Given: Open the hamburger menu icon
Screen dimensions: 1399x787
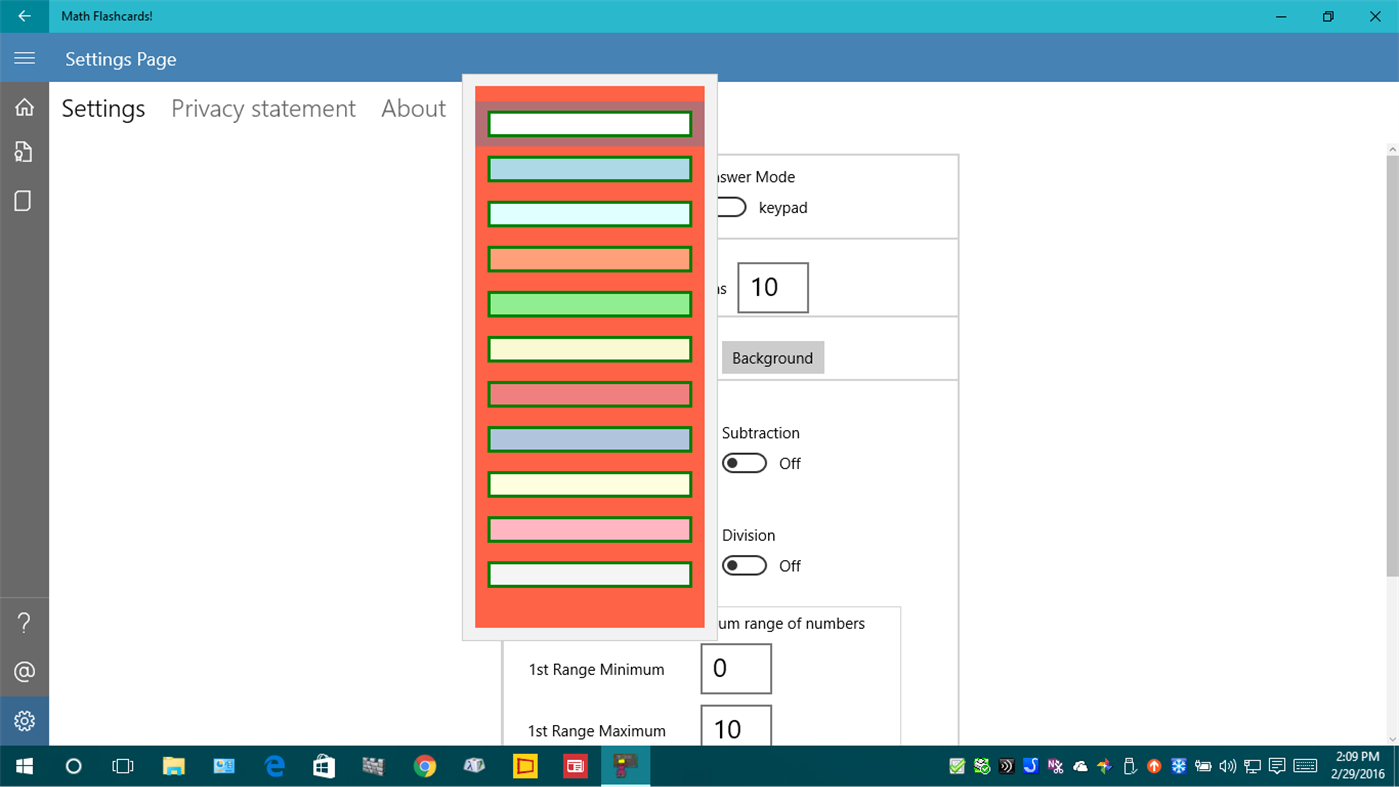Looking at the screenshot, I should point(24,57).
